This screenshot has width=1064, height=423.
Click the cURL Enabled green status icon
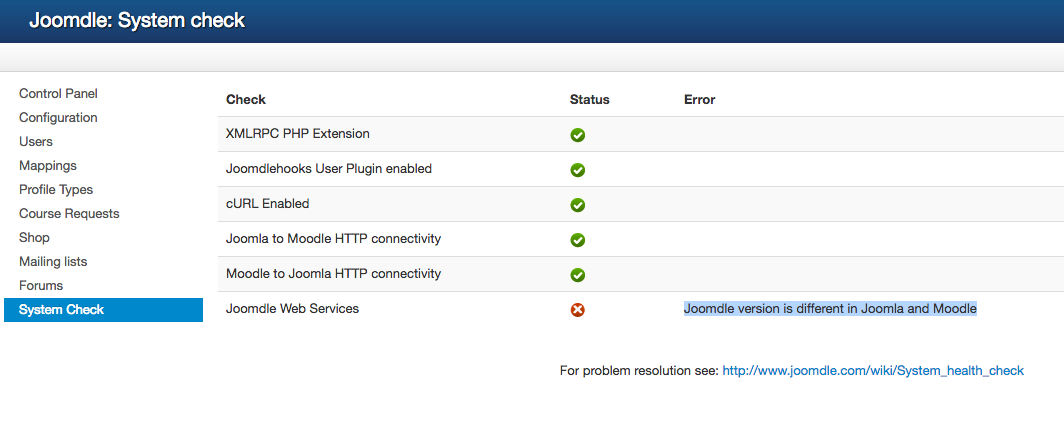click(x=577, y=205)
